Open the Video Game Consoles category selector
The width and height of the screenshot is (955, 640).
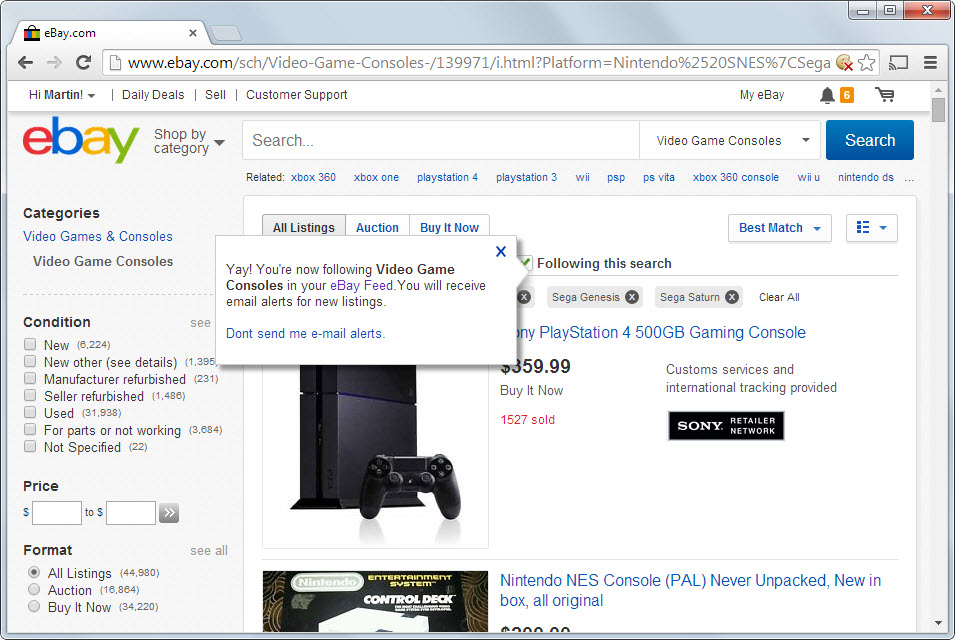730,141
